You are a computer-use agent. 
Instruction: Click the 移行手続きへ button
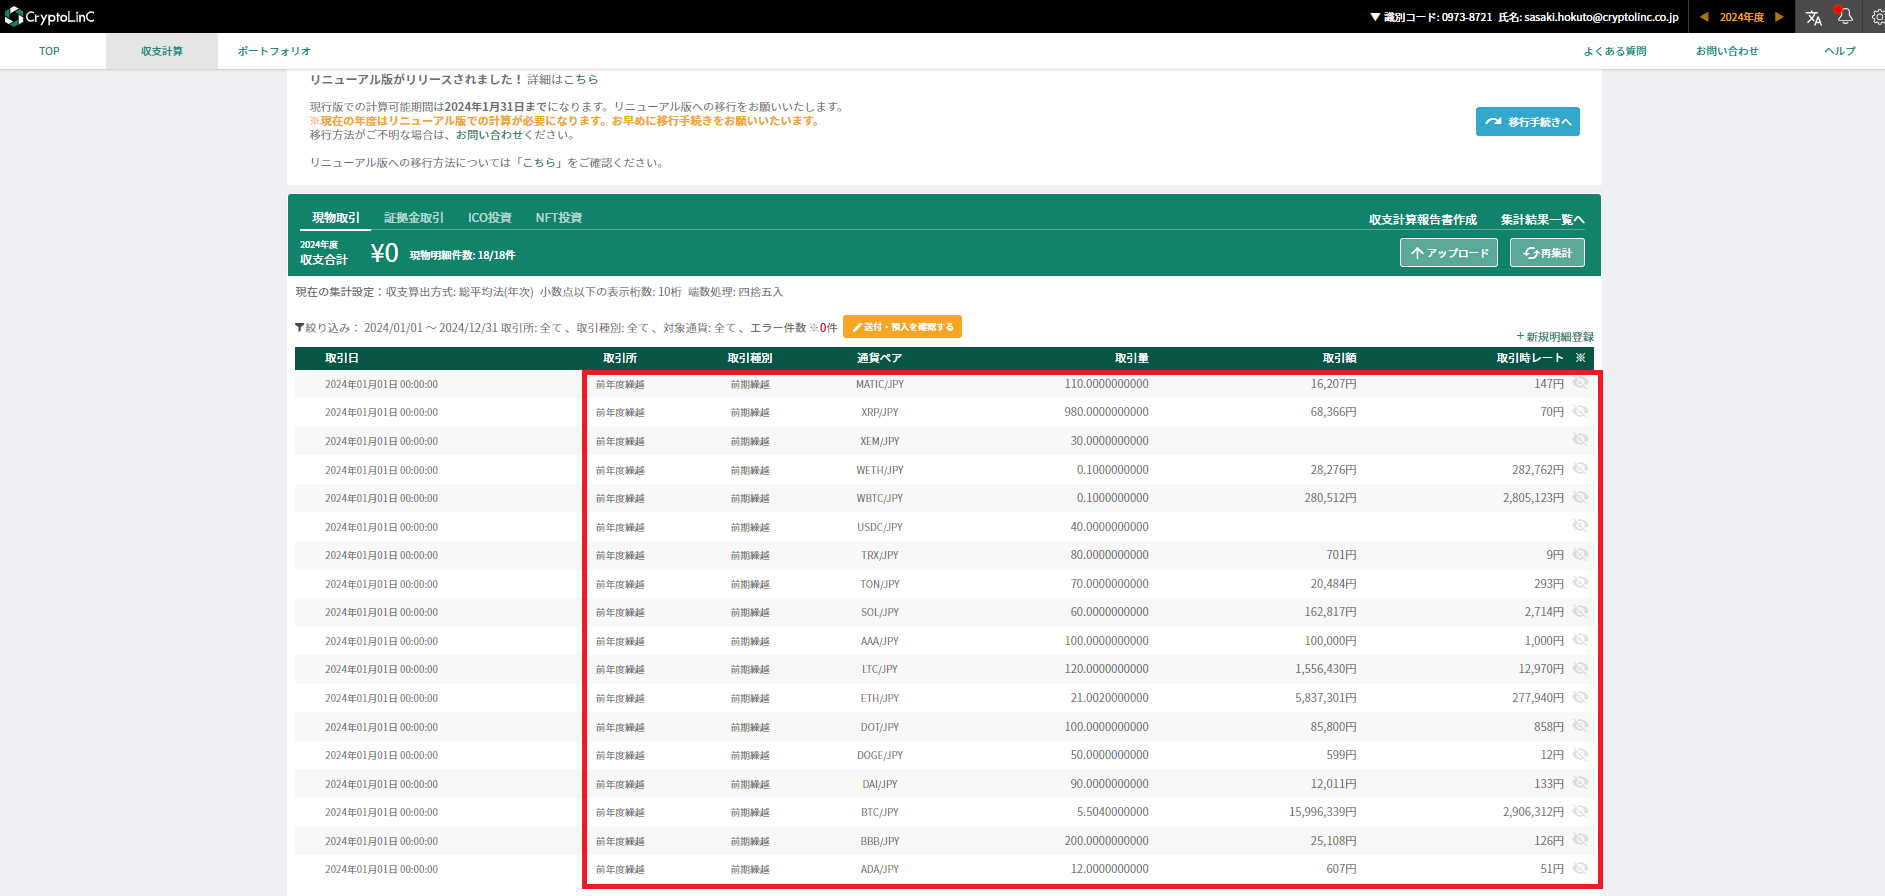coord(1527,122)
